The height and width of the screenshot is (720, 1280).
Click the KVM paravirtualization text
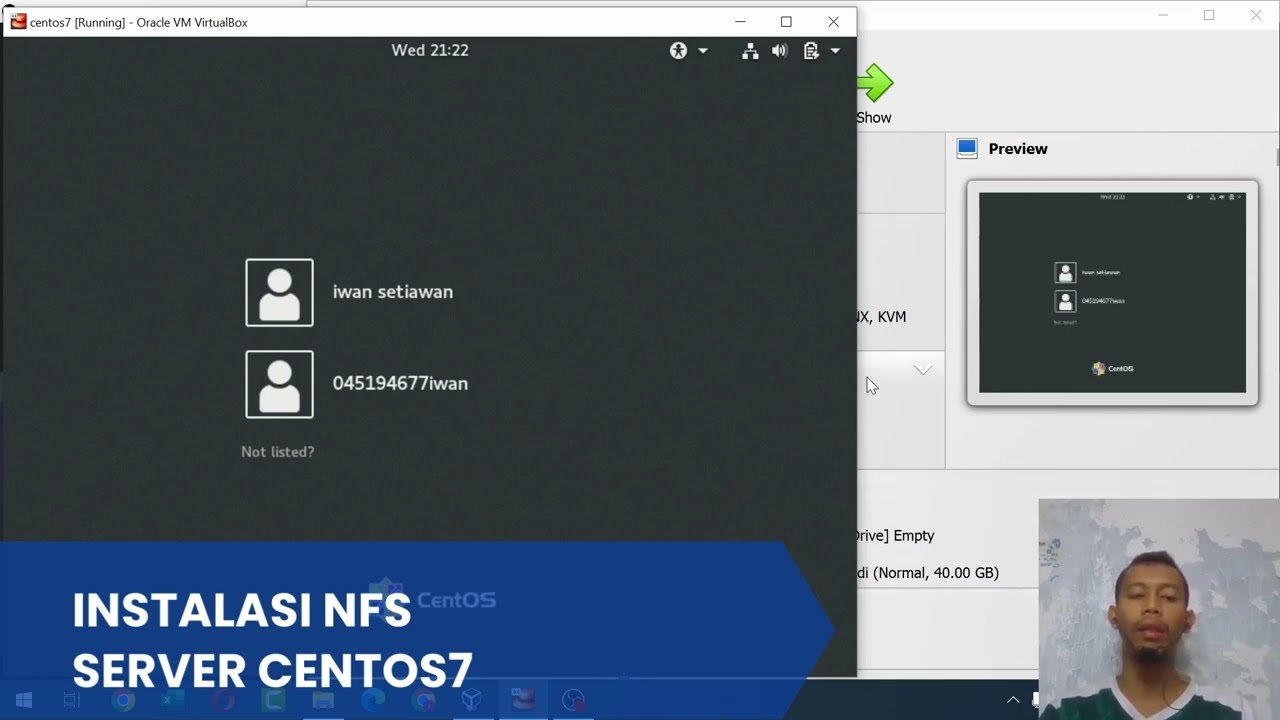[891, 317]
